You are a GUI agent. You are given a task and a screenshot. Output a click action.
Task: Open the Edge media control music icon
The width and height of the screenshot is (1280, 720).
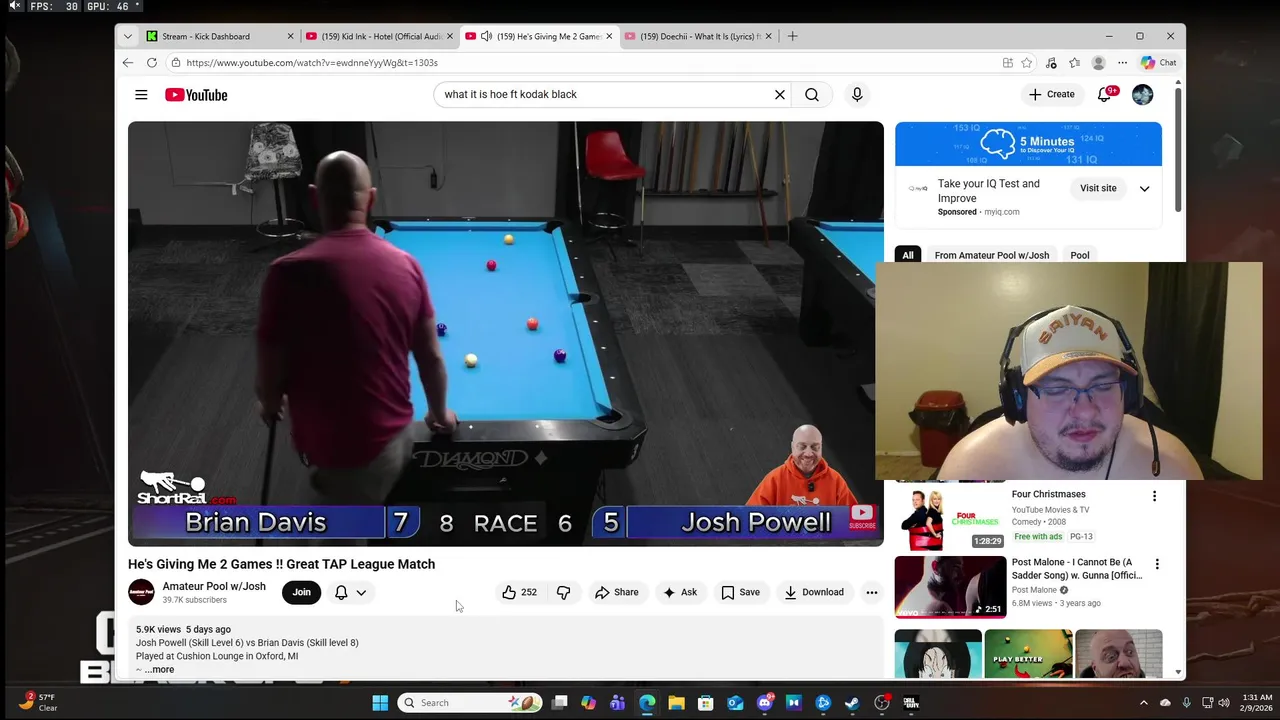point(1051,62)
